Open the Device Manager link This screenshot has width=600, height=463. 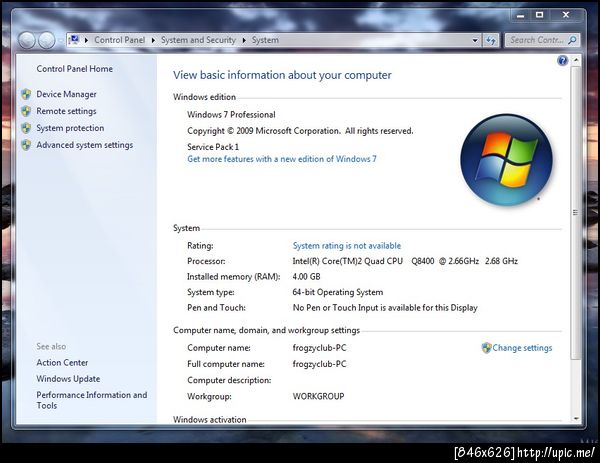tap(66, 94)
